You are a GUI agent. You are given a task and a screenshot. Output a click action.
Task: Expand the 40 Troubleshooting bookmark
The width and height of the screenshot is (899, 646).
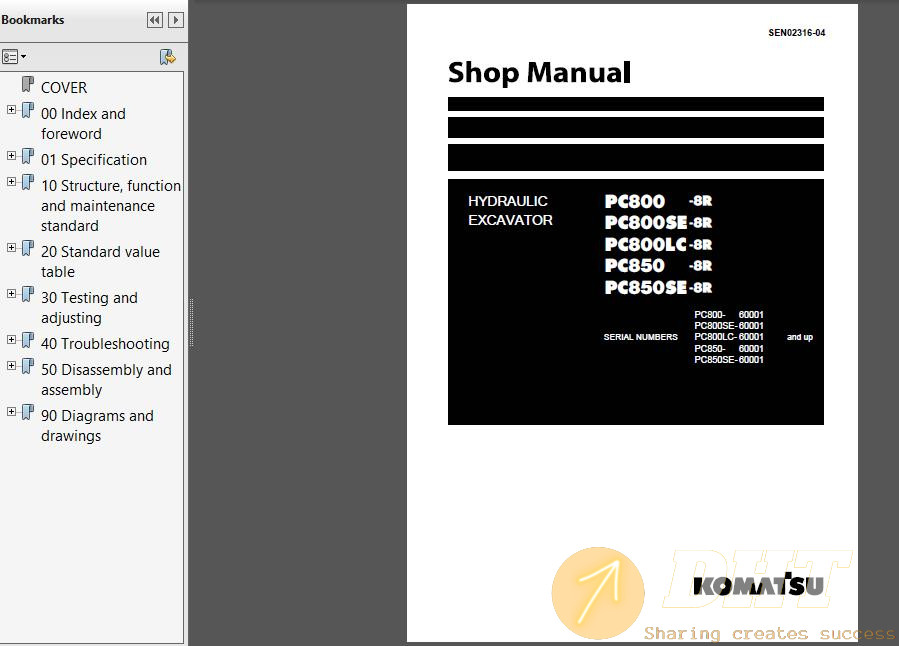coord(11,339)
